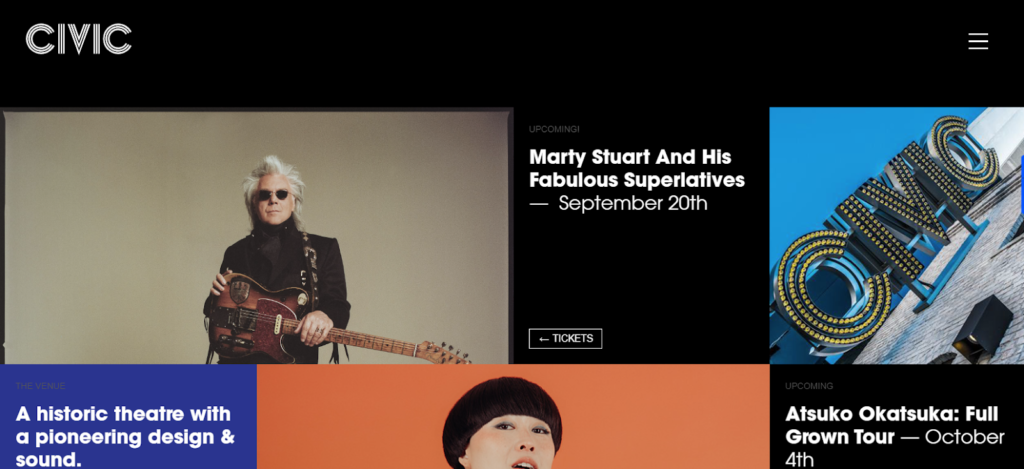Click the THE VENUE label
Viewport: 1024px width, 469px height.
pos(40,386)
